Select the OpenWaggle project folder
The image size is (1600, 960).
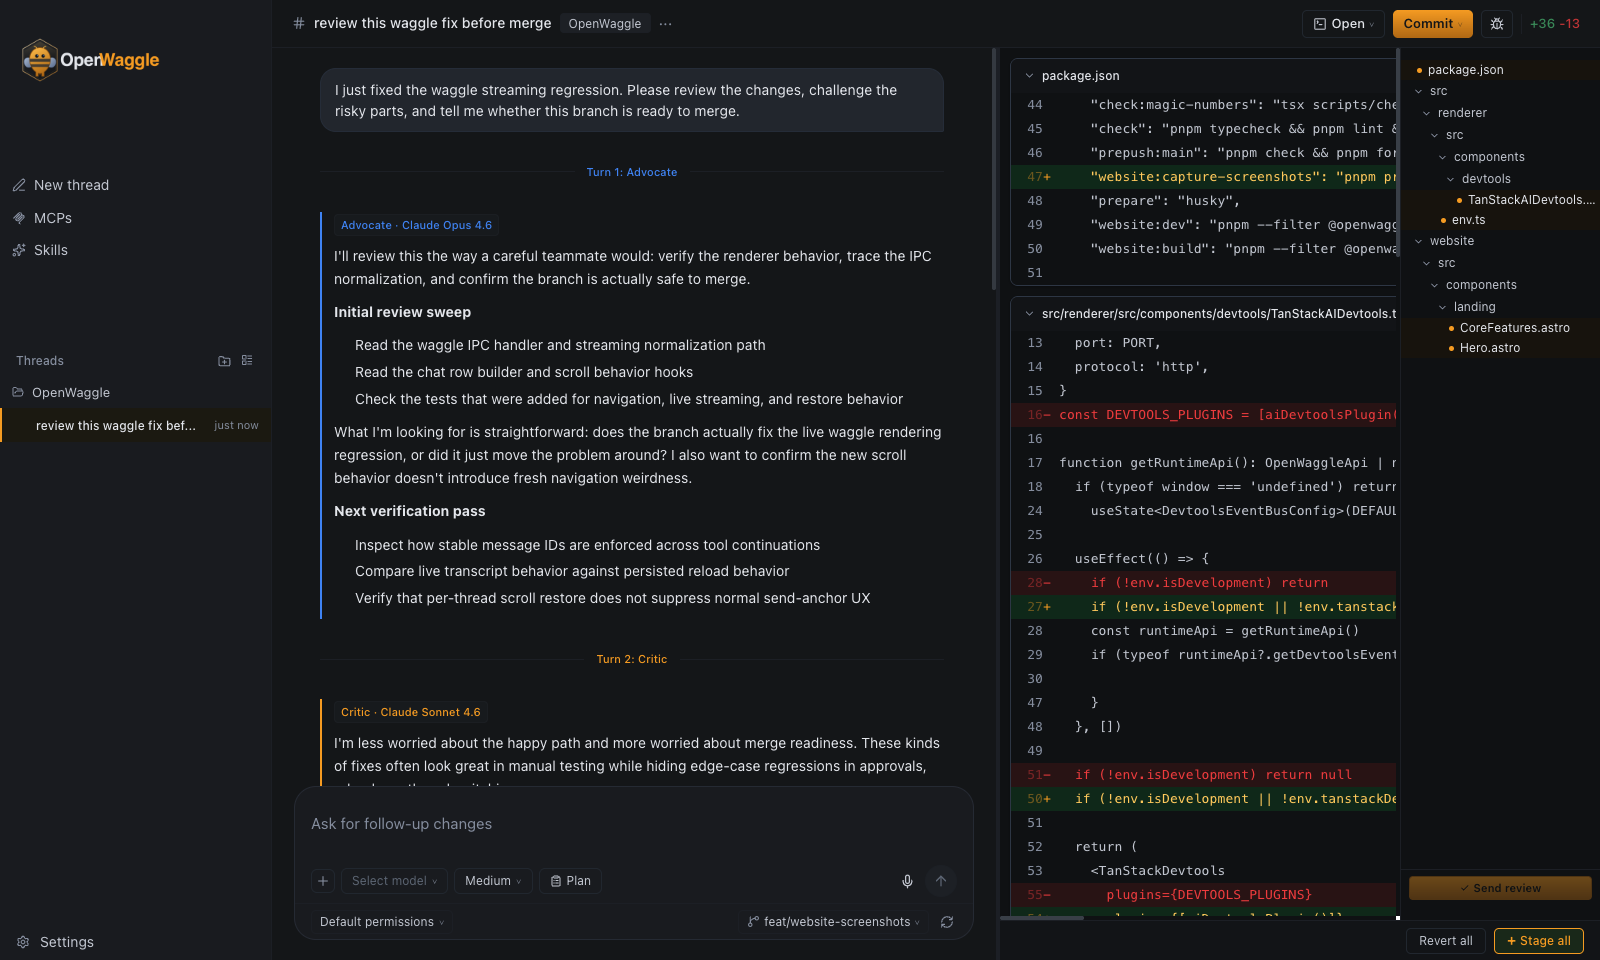(x=71, y=393)
